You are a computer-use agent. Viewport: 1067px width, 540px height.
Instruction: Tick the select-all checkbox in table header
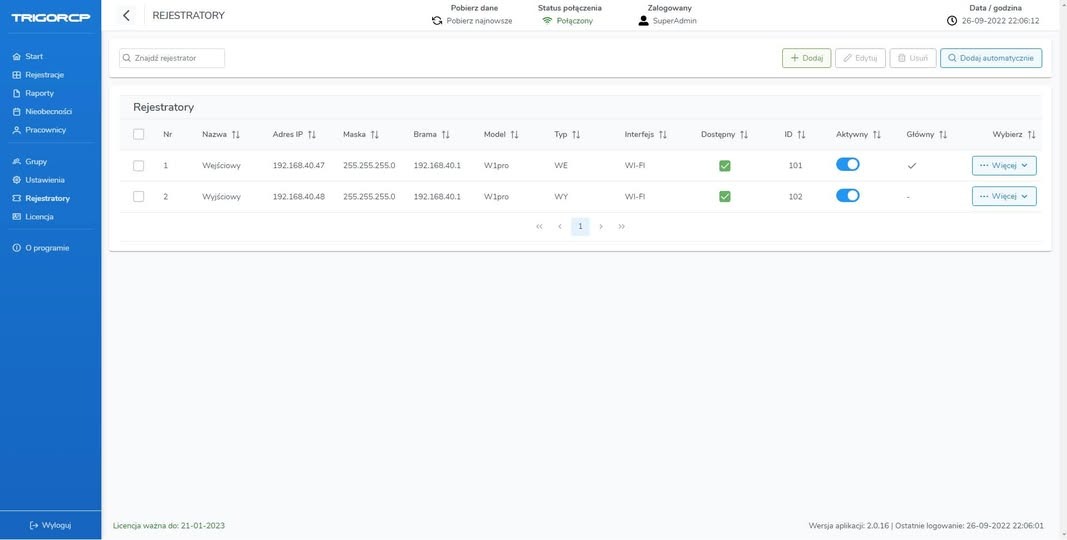point(139,135)
